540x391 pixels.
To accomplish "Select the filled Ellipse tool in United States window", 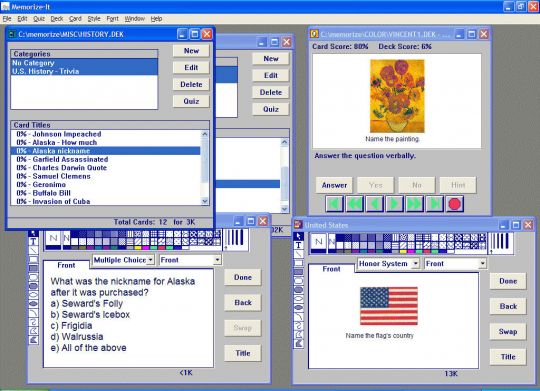I will pos(299,308).
